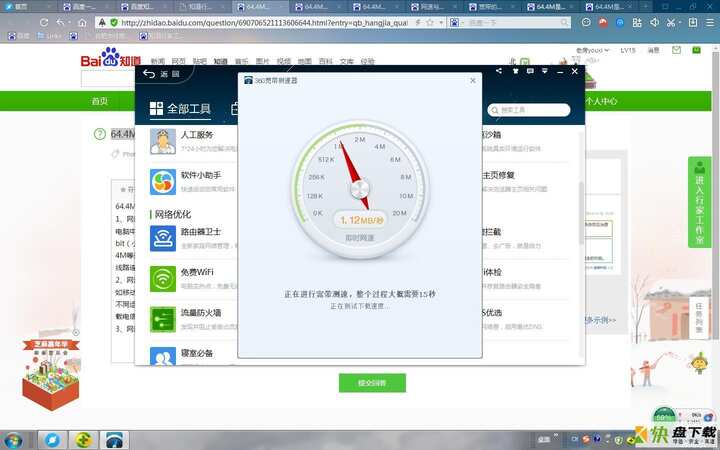Click the Windows Start button
Image resolution: width=720 pixels, height=450 pixels.
click(13, 440)
